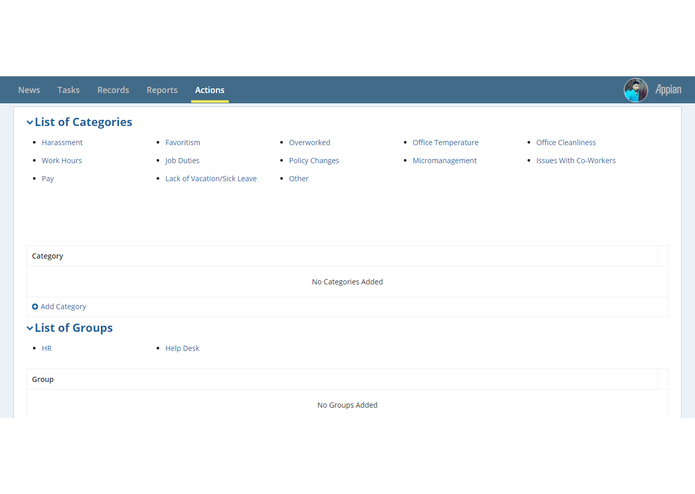Click Lack of Vacation/Sick Leave link
Screen dimensions: 695x494
(x=211, y=179)
